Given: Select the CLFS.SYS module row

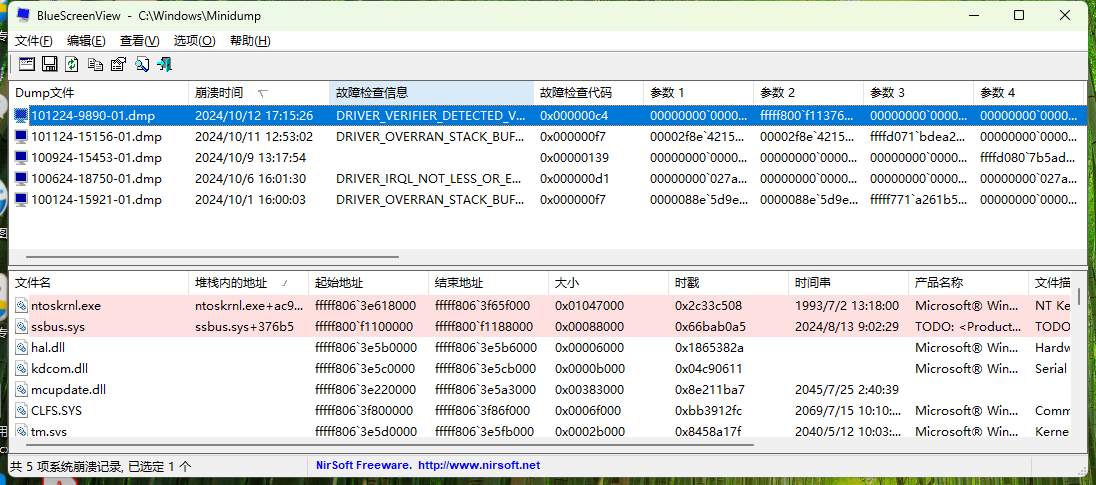Looking at the screenshot, I should tap(540, 410).
